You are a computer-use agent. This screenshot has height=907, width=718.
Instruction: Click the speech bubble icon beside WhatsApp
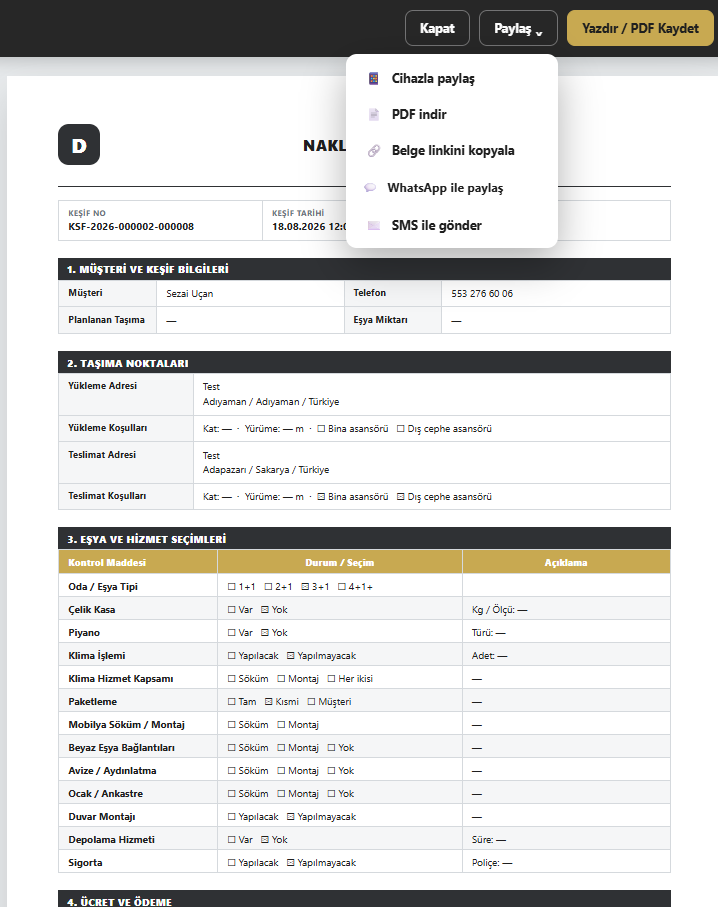(370, 188)
